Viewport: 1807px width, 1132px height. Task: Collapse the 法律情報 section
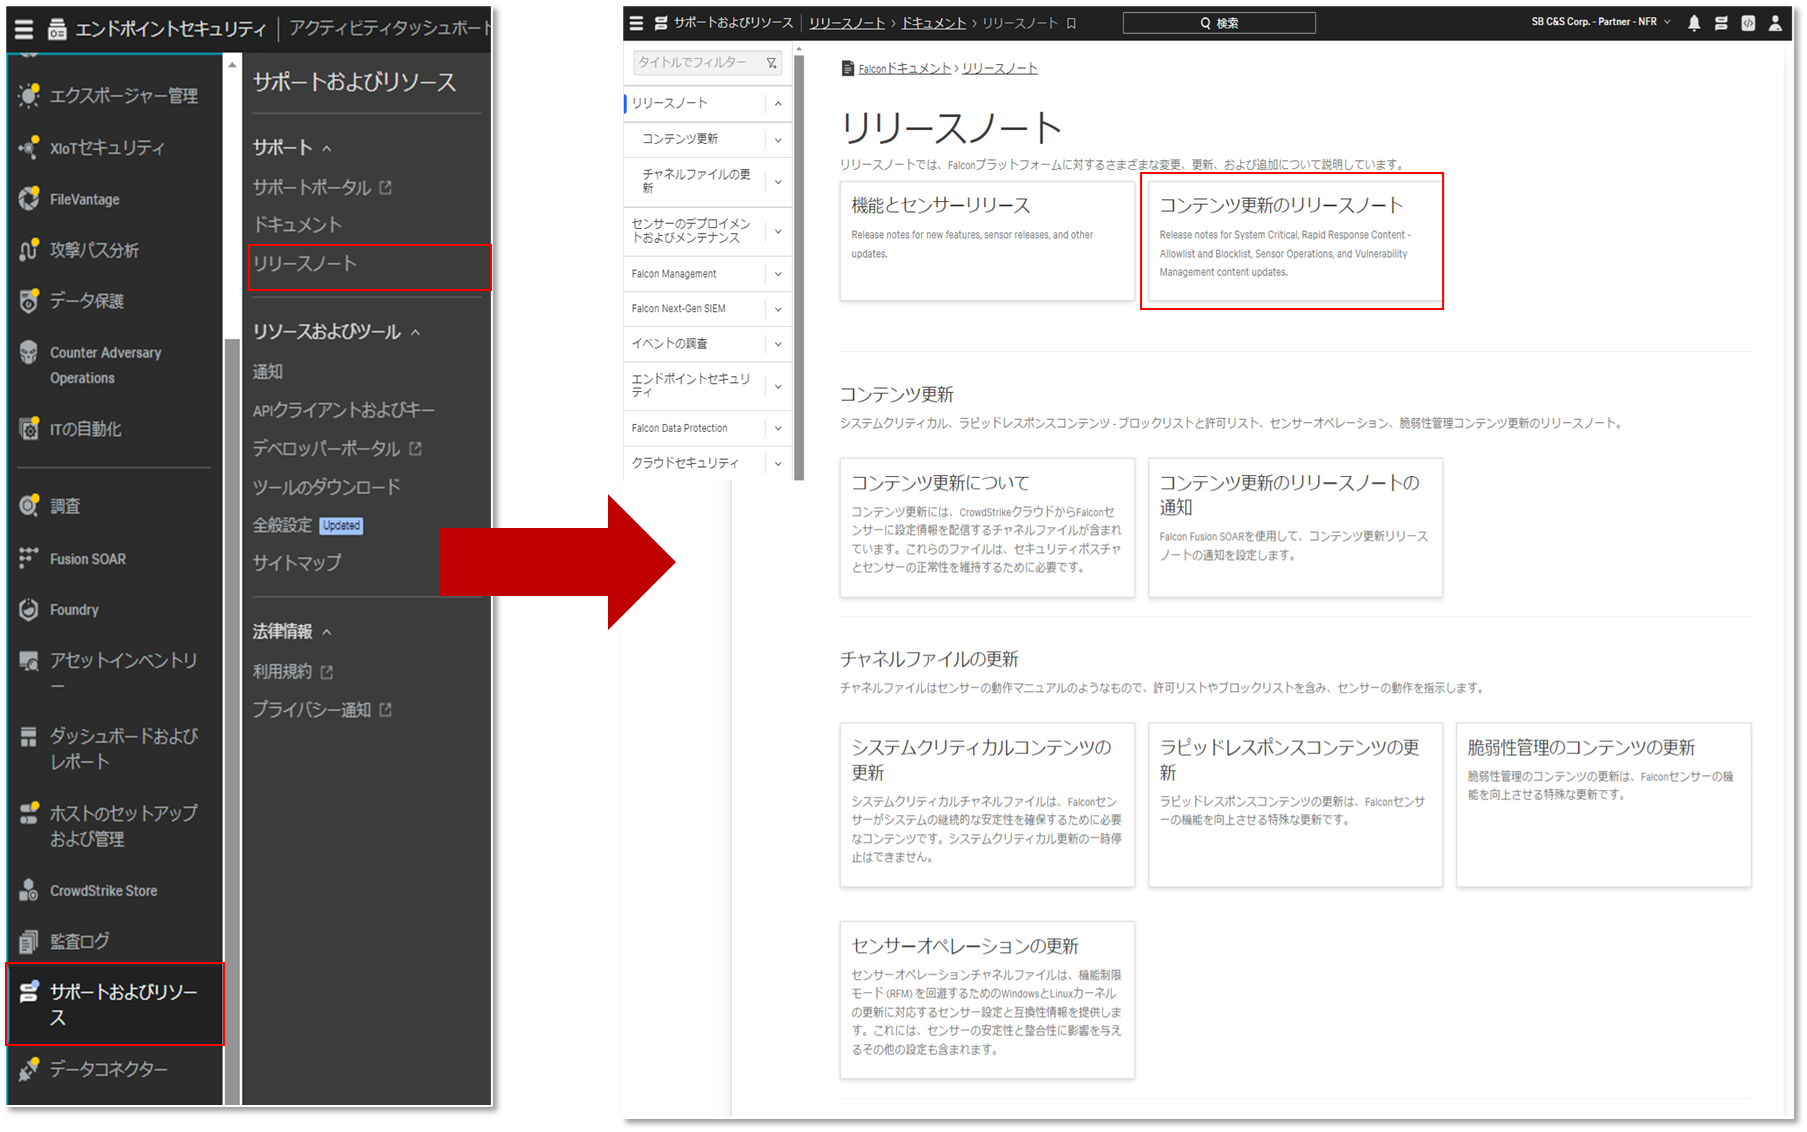click(327, 632)
